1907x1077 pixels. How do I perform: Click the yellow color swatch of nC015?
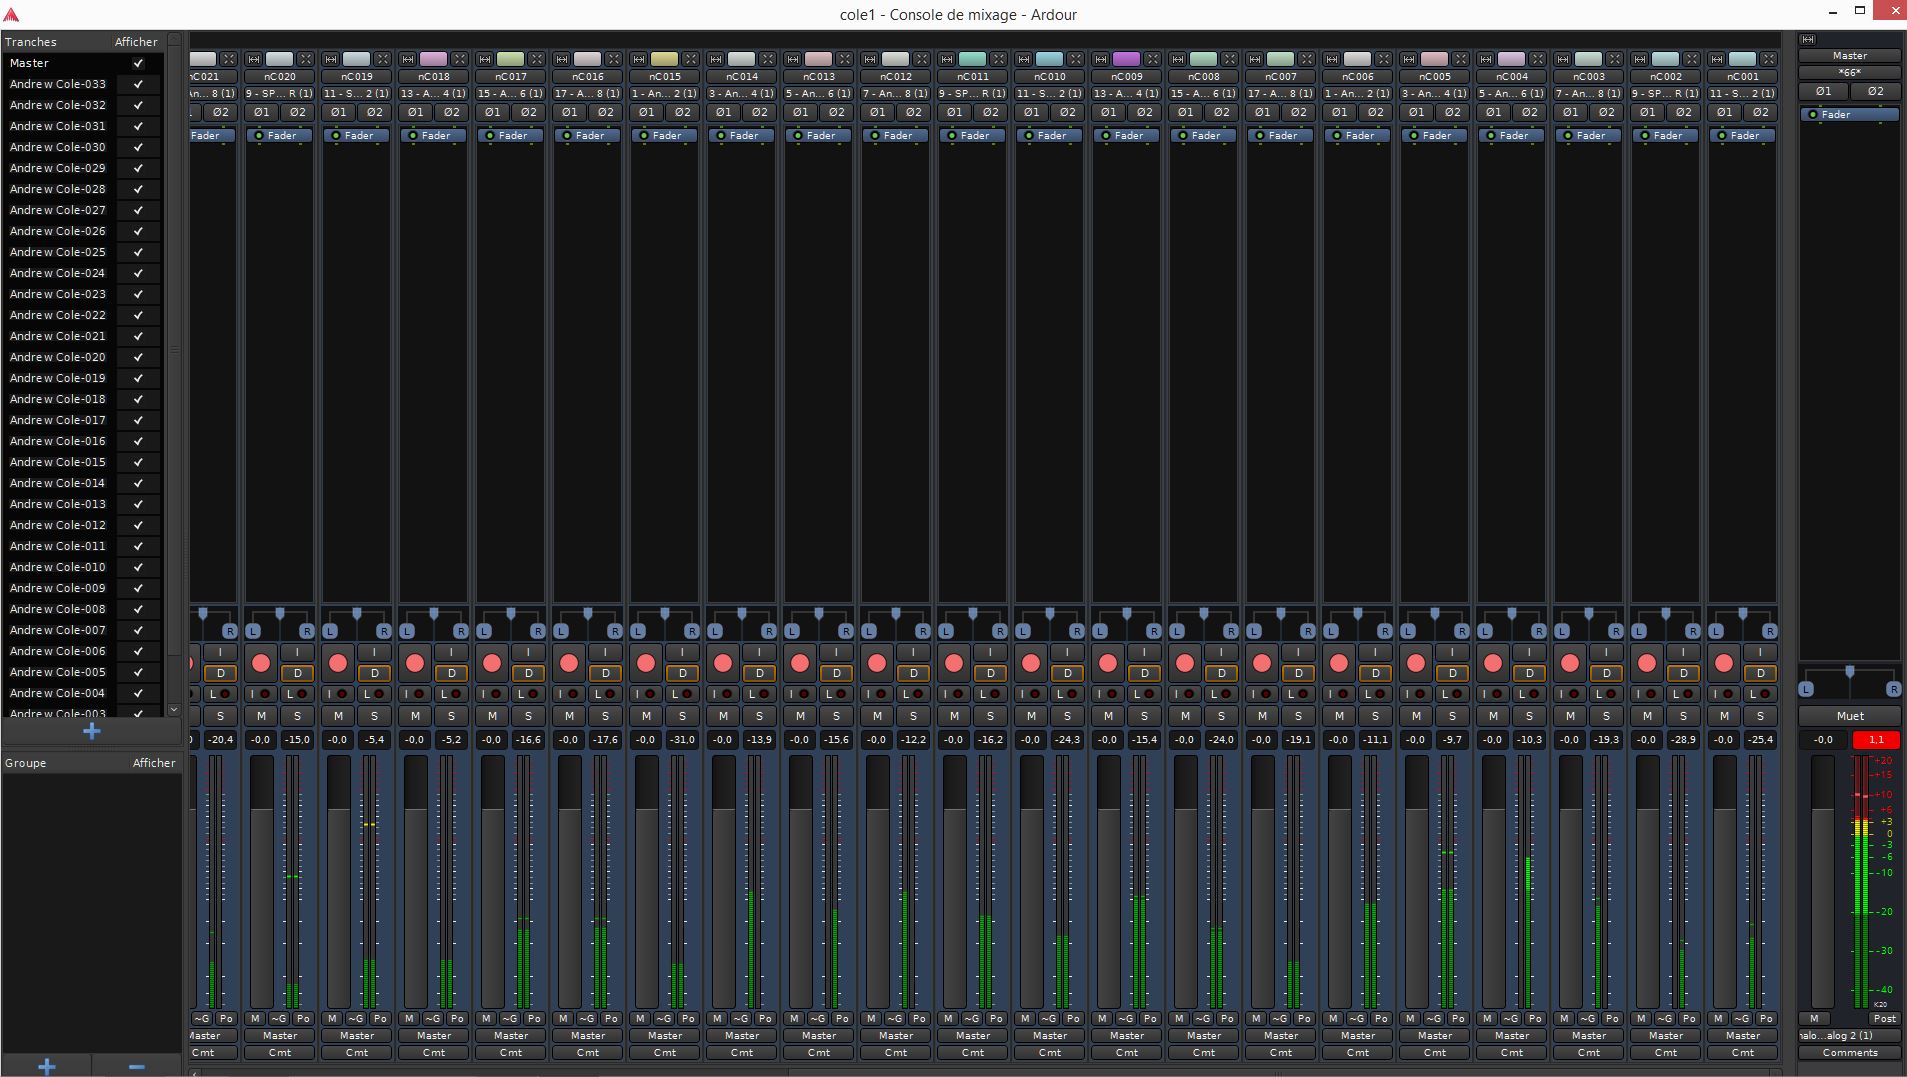(664, 59)
